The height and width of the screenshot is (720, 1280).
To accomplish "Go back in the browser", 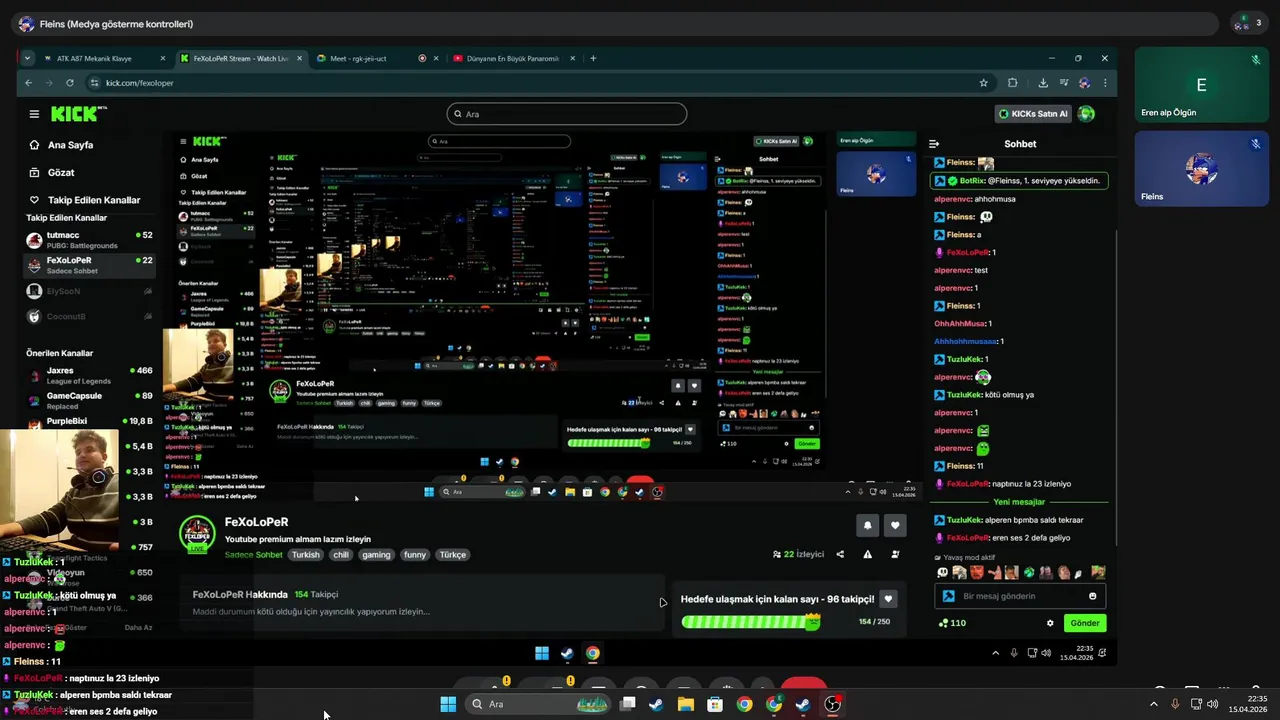I will pos(28,83).
